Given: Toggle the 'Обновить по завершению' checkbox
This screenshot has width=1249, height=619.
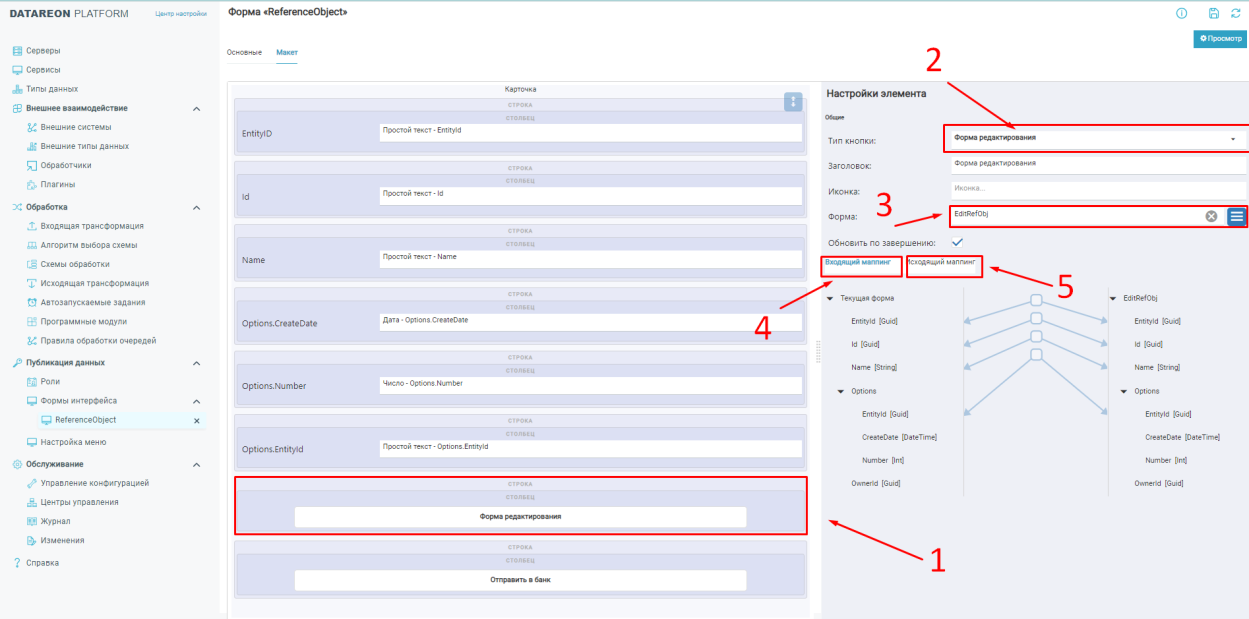Looking at the screenshot, I should 957,242.
